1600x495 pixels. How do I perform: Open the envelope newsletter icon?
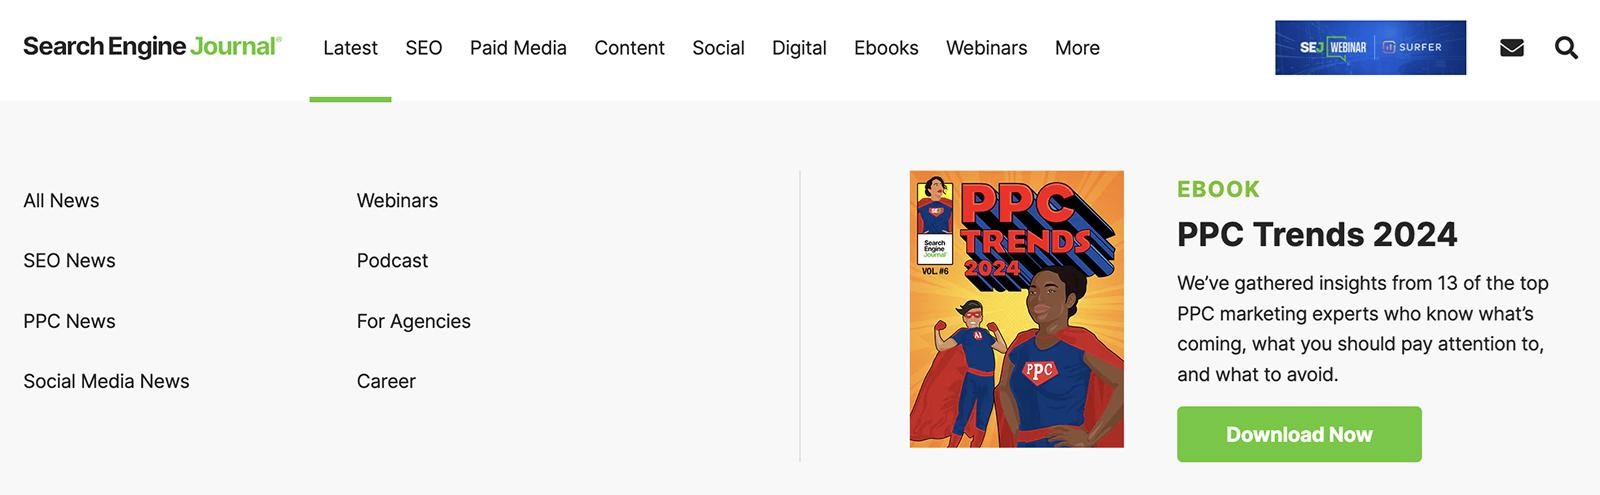pyautogui.click(x=1512, y=48)
